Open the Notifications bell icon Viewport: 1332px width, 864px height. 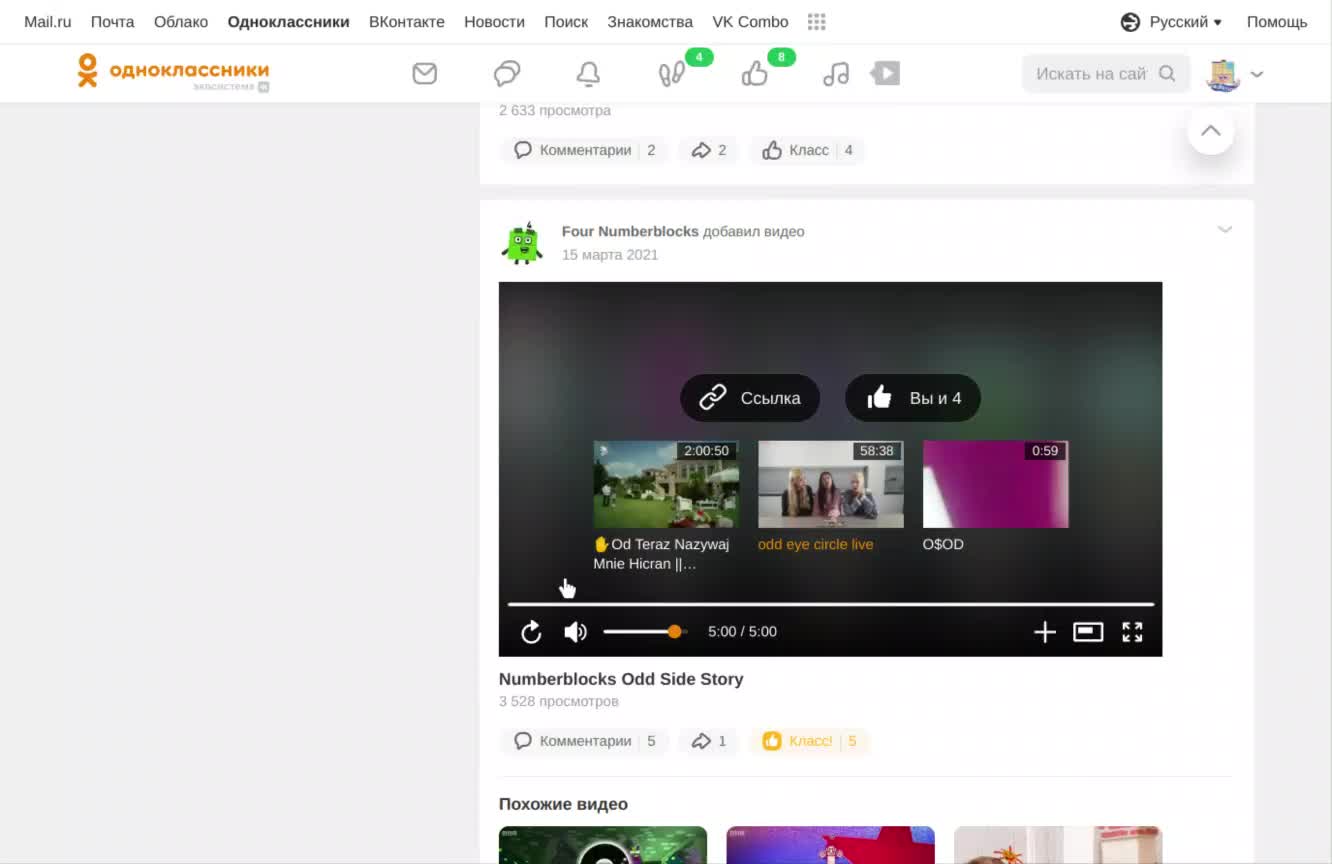click(589, 73)
